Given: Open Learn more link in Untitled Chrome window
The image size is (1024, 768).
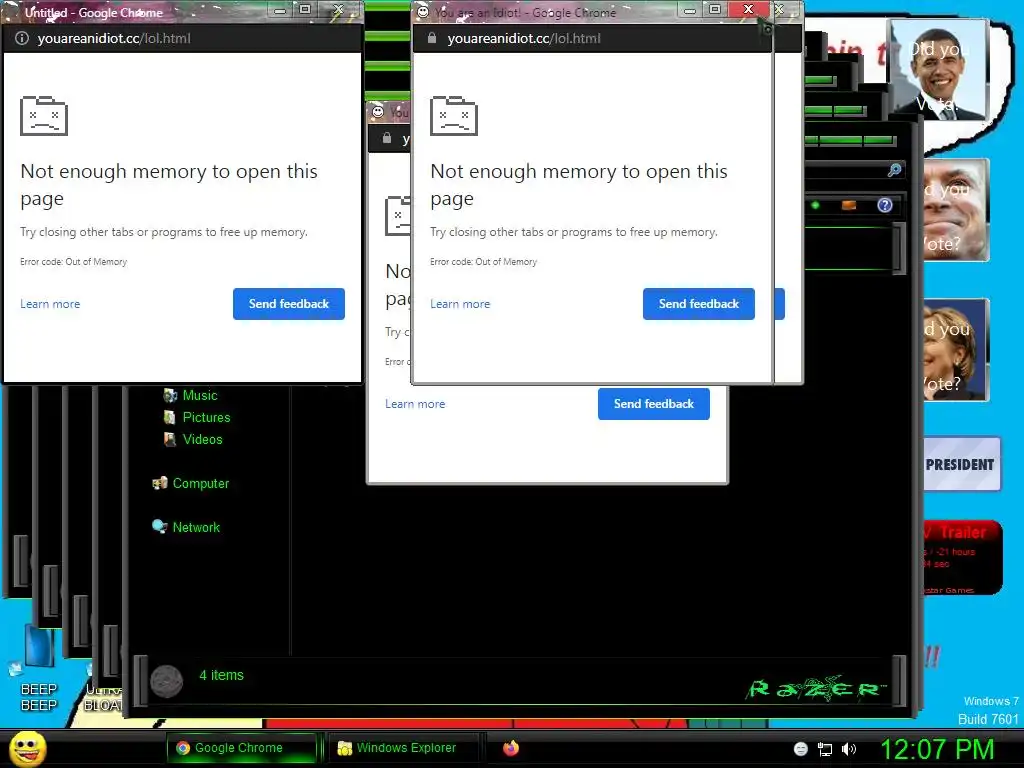Looking at the screenshot, I should pyautogui.click(x=50, y=304).
